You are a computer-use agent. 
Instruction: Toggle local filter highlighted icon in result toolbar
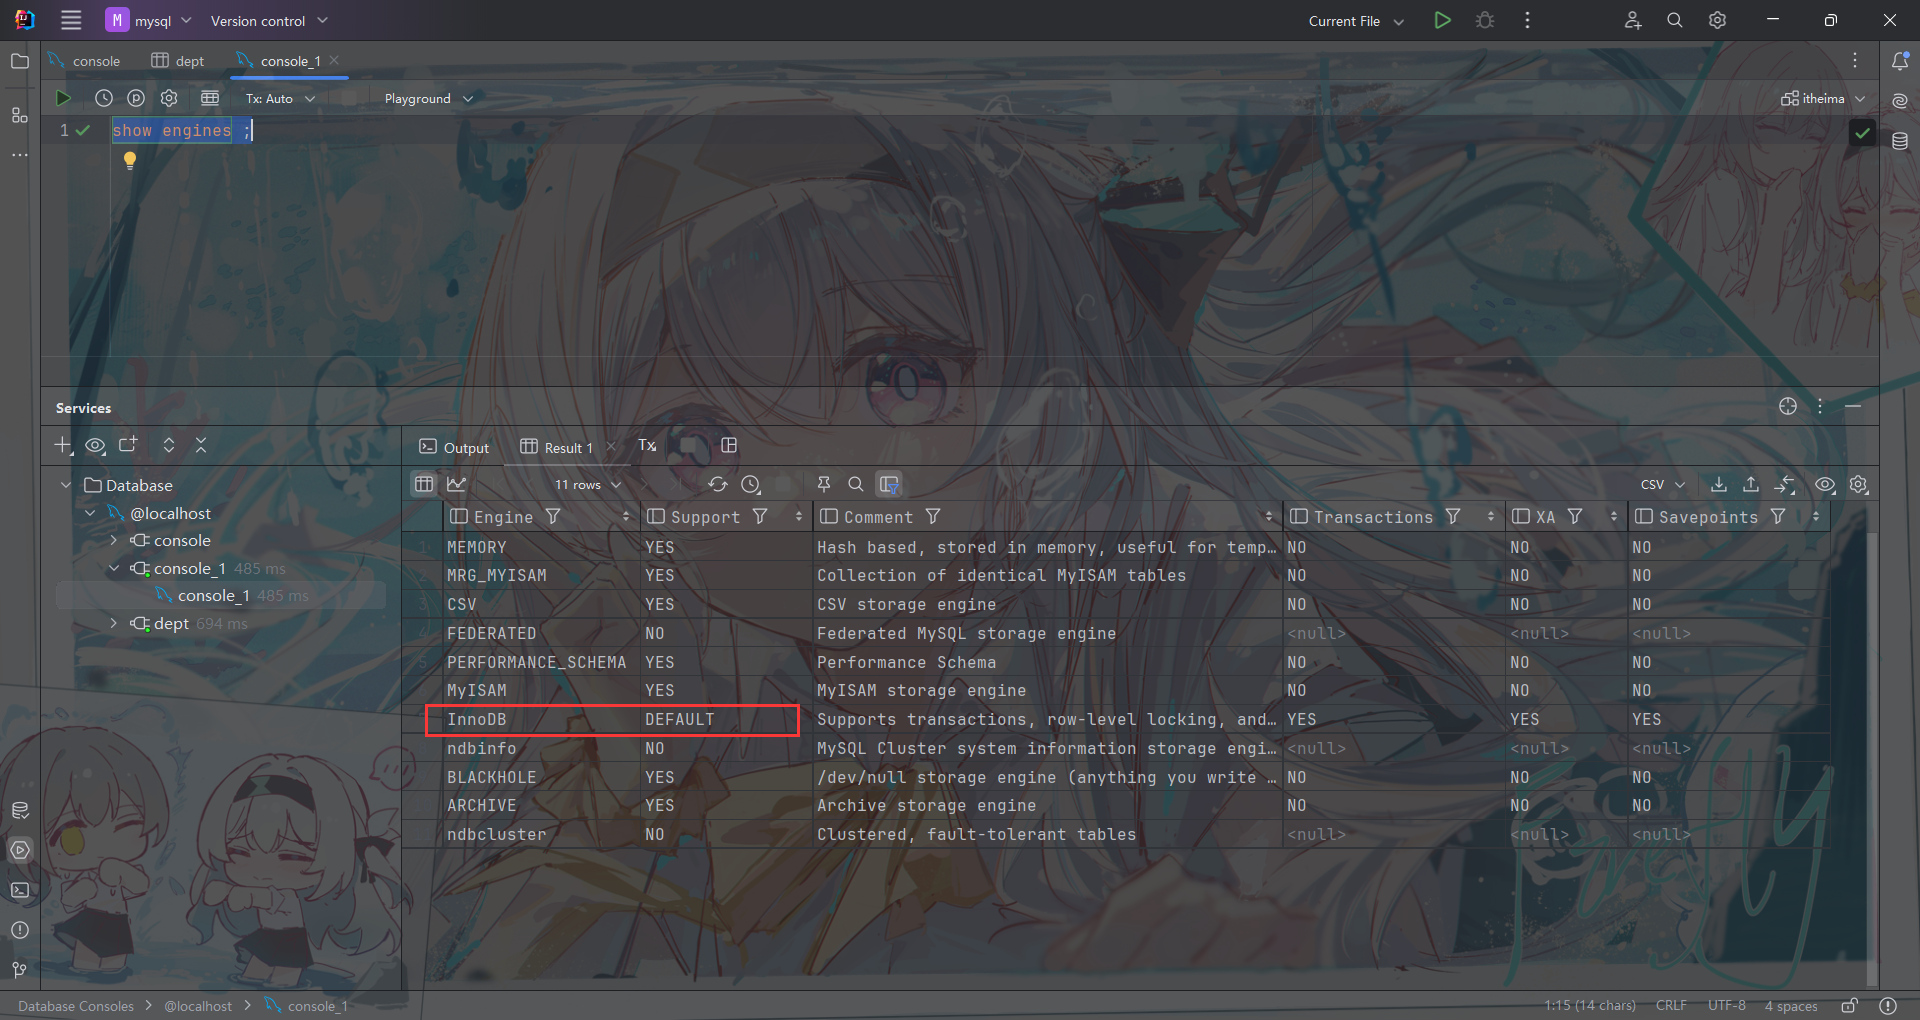889,484
